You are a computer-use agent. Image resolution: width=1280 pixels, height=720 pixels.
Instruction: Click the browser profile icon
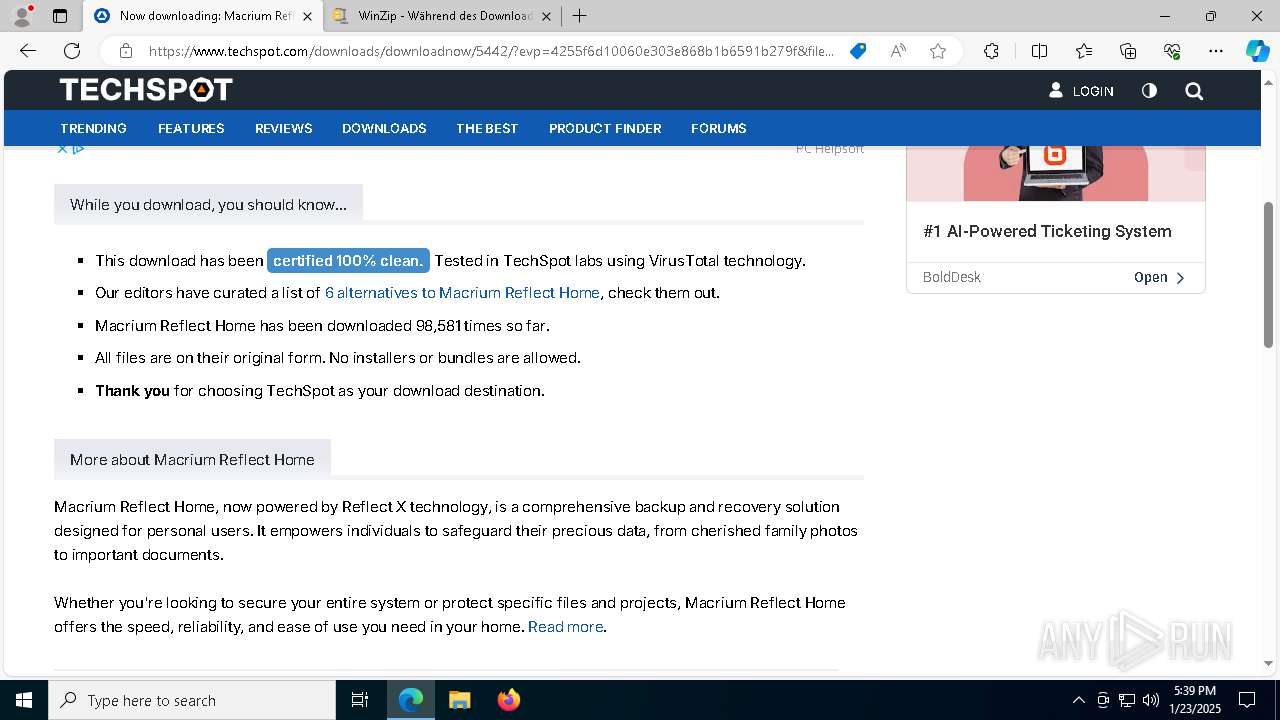click(x=22, y=16)
